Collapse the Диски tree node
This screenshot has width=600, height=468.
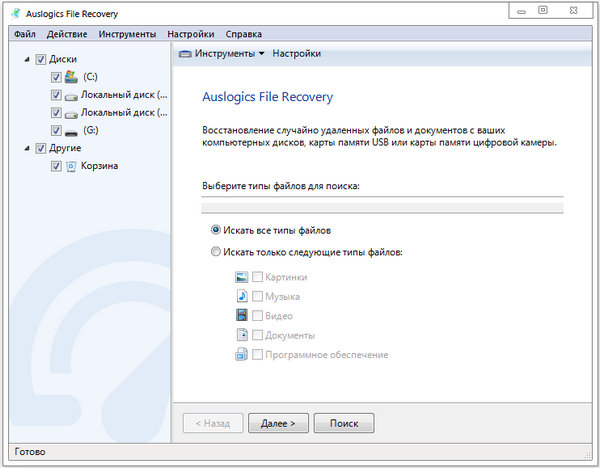coord(25,59)
